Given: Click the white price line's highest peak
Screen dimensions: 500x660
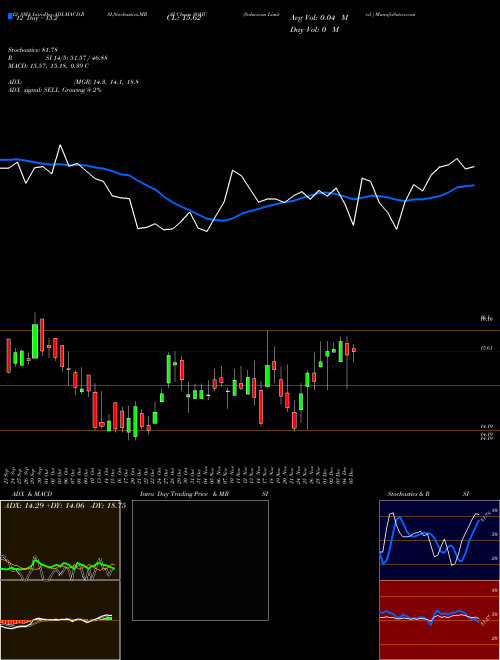Looking at the screenshot, I should (60, 145).
